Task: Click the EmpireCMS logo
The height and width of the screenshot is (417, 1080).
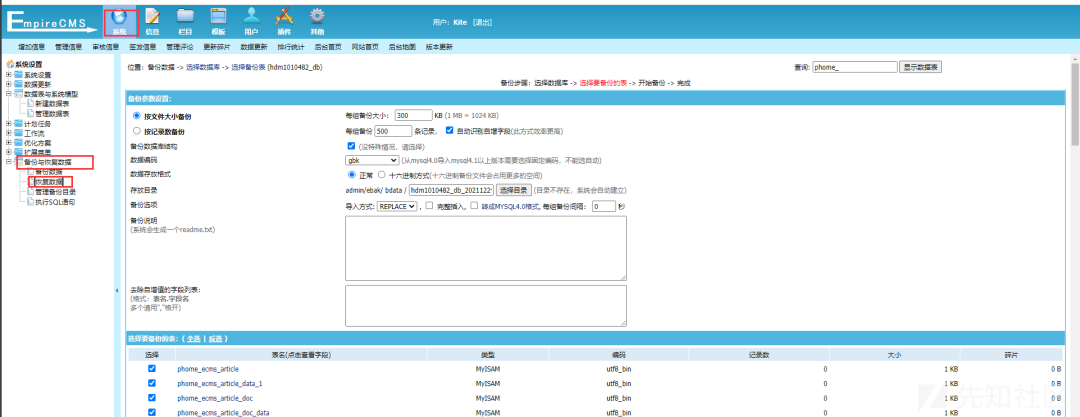Action: 52,21
